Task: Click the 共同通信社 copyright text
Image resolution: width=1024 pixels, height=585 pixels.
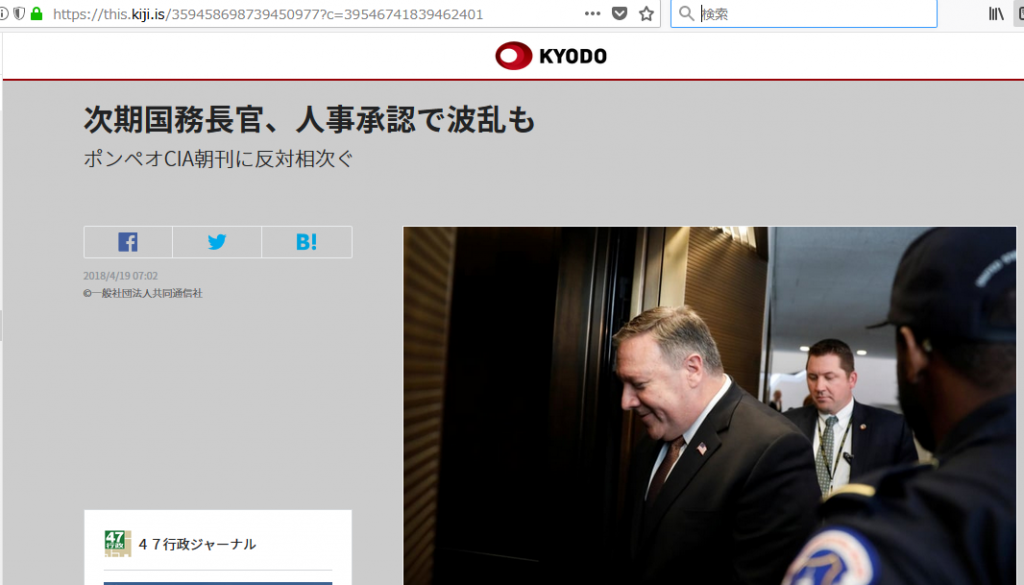Action: click(143, 294)
